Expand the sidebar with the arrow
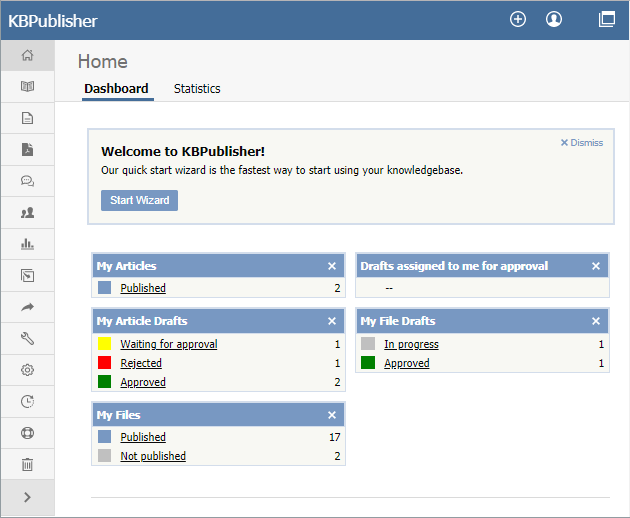 tap(27, 497)
